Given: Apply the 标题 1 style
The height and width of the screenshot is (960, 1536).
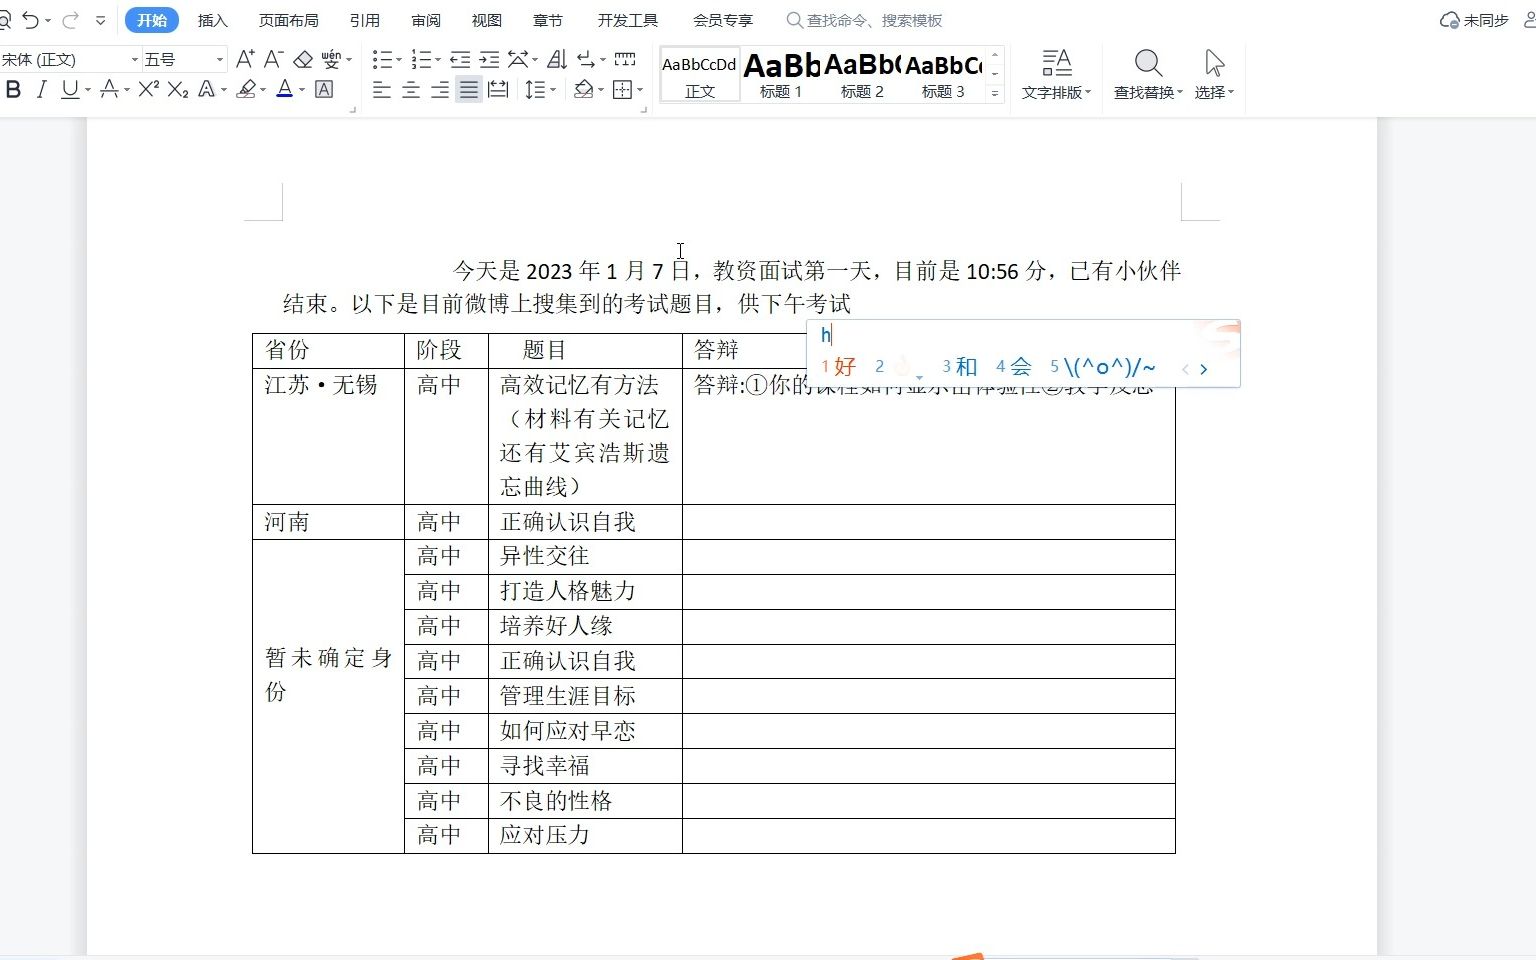Looking at the screenshot, I should (x=781, y=74).
